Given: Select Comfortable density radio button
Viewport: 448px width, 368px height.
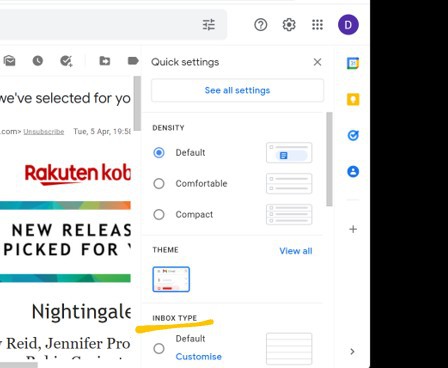Looking at the screenshot, I should click(x=159, y=184).
